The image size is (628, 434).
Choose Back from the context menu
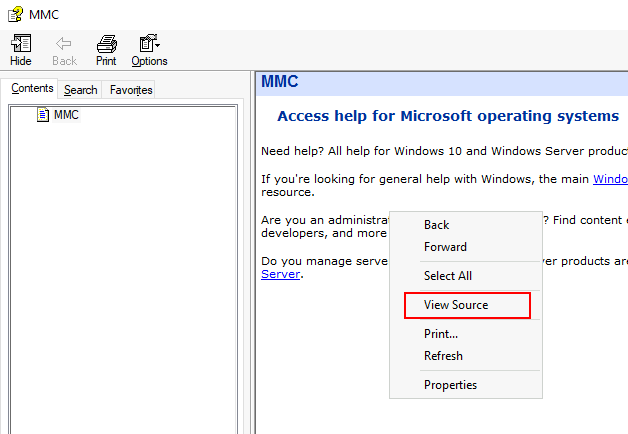coord(436,225)
